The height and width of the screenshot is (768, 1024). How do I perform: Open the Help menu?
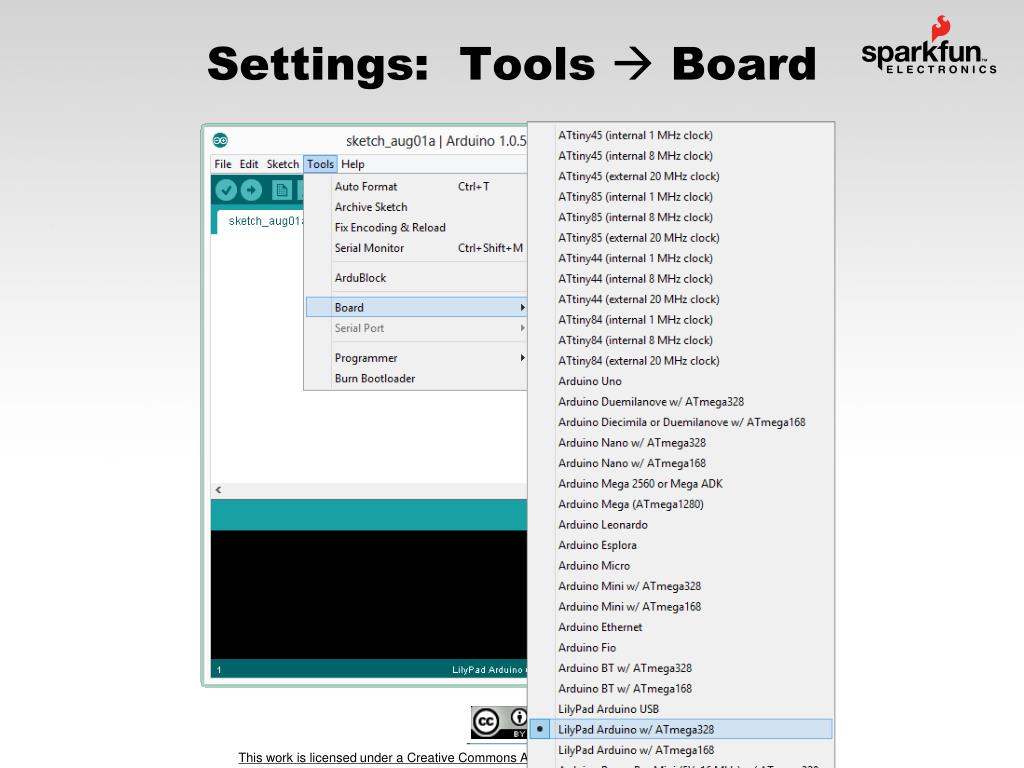click(353, 164)
